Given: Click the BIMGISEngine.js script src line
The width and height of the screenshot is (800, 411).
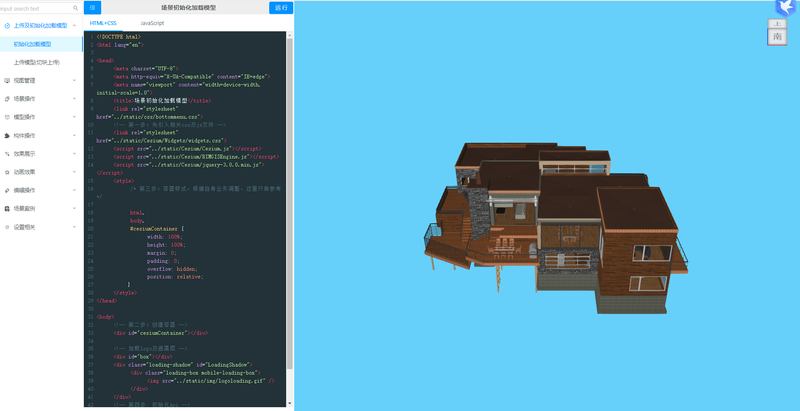Looking at the screenshot, I should (x=196, y=157).
